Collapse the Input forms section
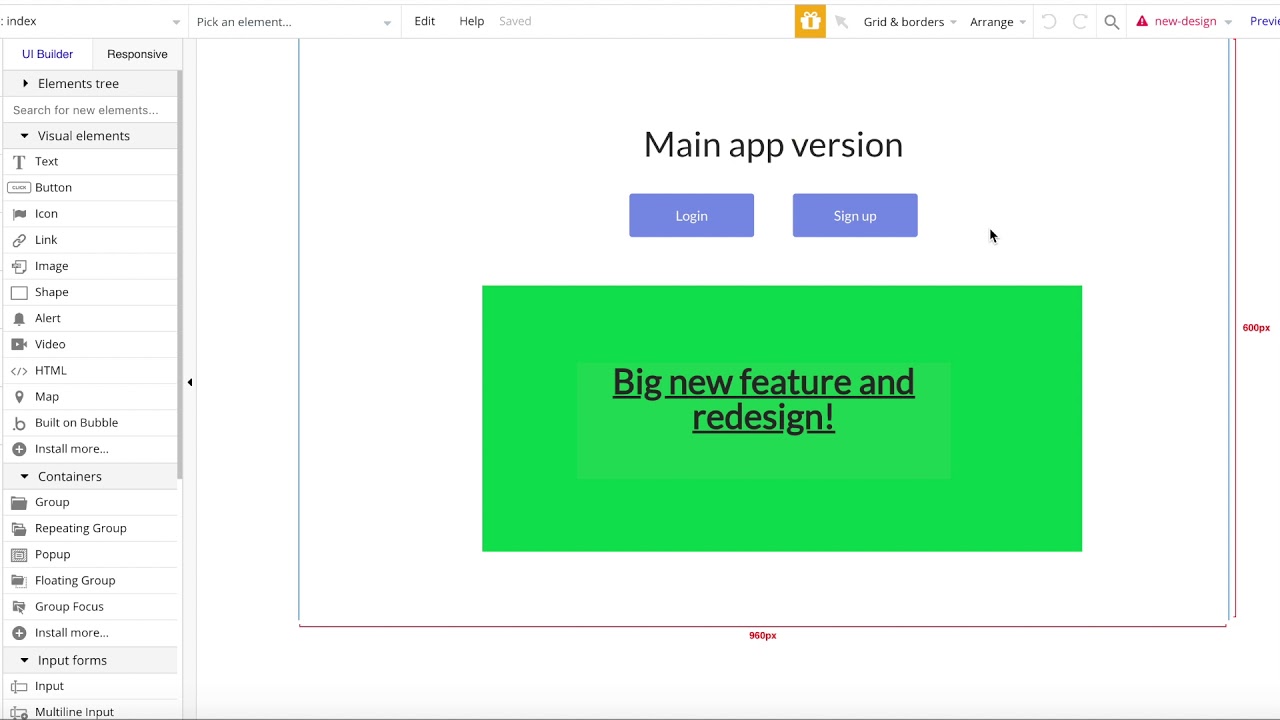Image resolution: width=1280 pixels, height=720 pixels. 90,660
